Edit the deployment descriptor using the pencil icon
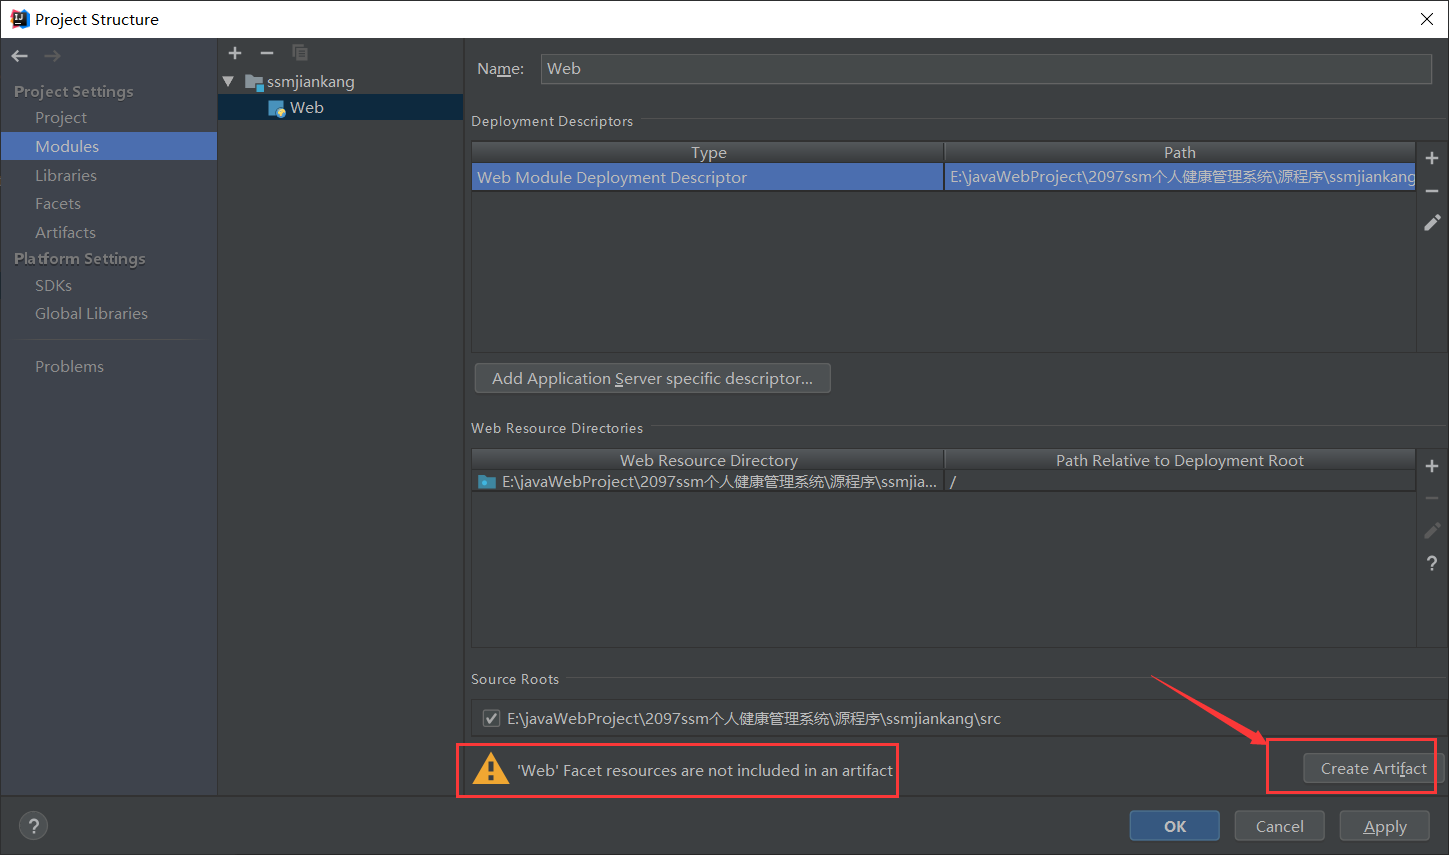The width and height of the screenshot is (1449, 855). [x=1432, y=222]
